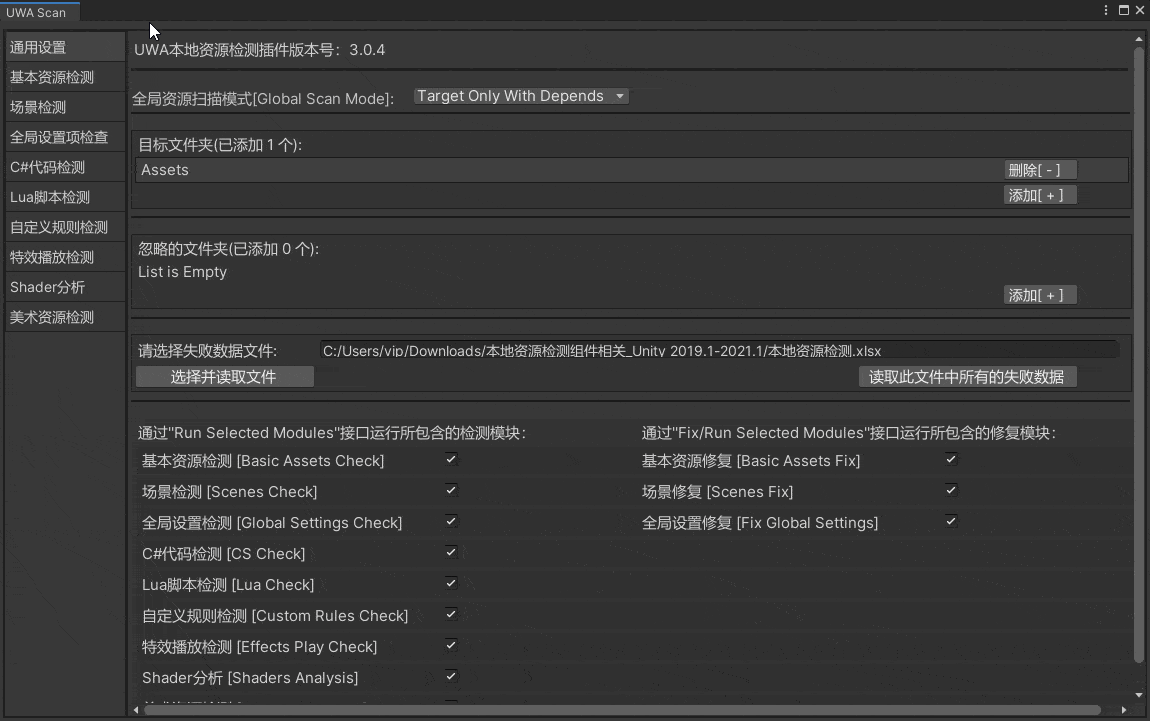
Task: Open 通用设置 sidebar section
Action: pos(65,47)
